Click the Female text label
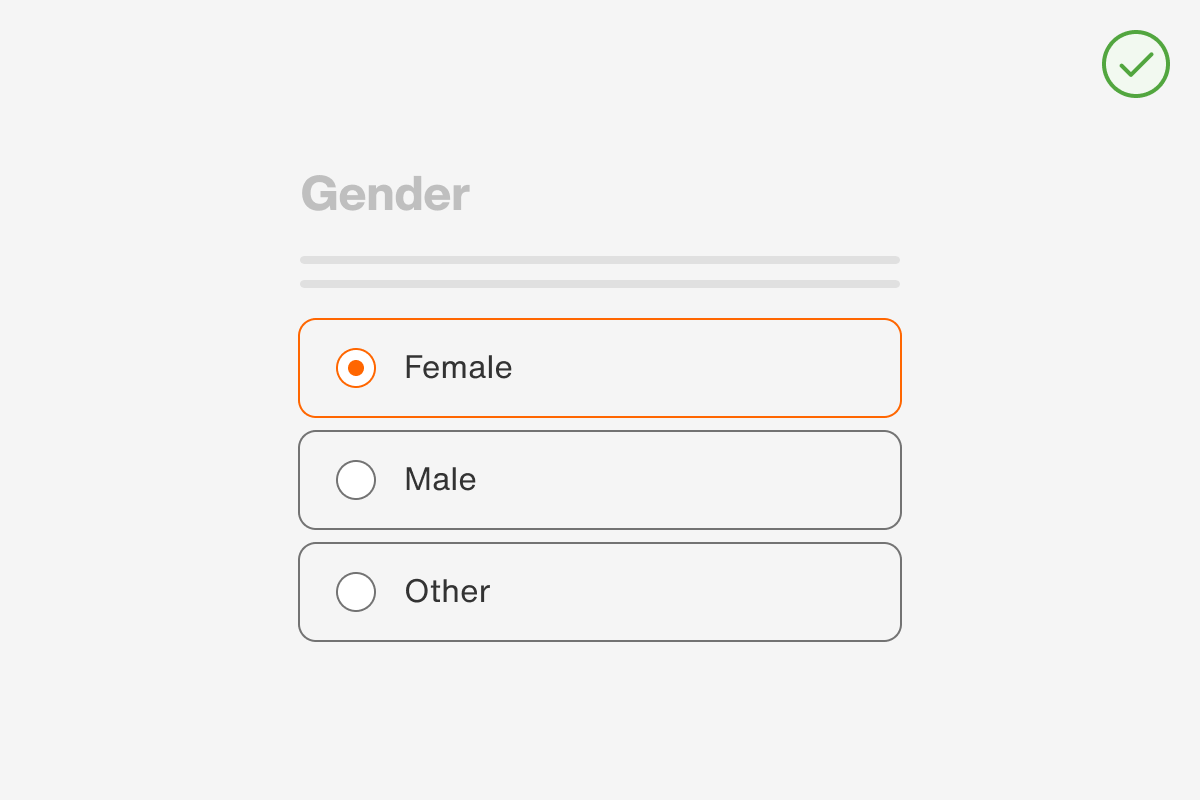The image size is (1200, 800). pos(458,368)
